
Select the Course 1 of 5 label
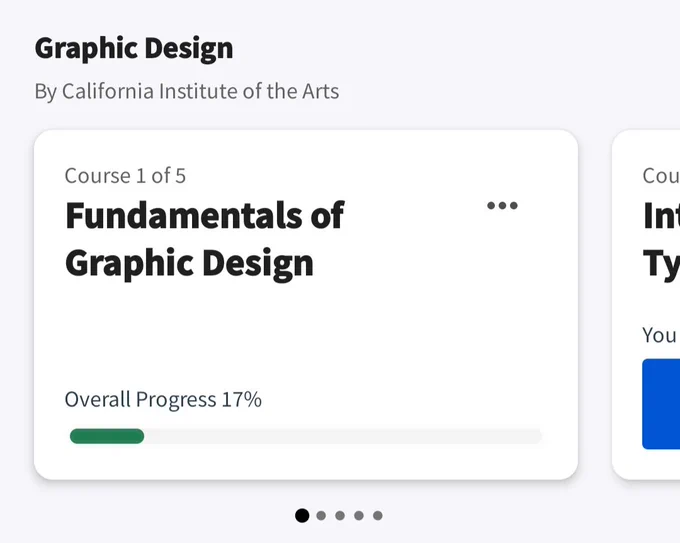point(125,176)
